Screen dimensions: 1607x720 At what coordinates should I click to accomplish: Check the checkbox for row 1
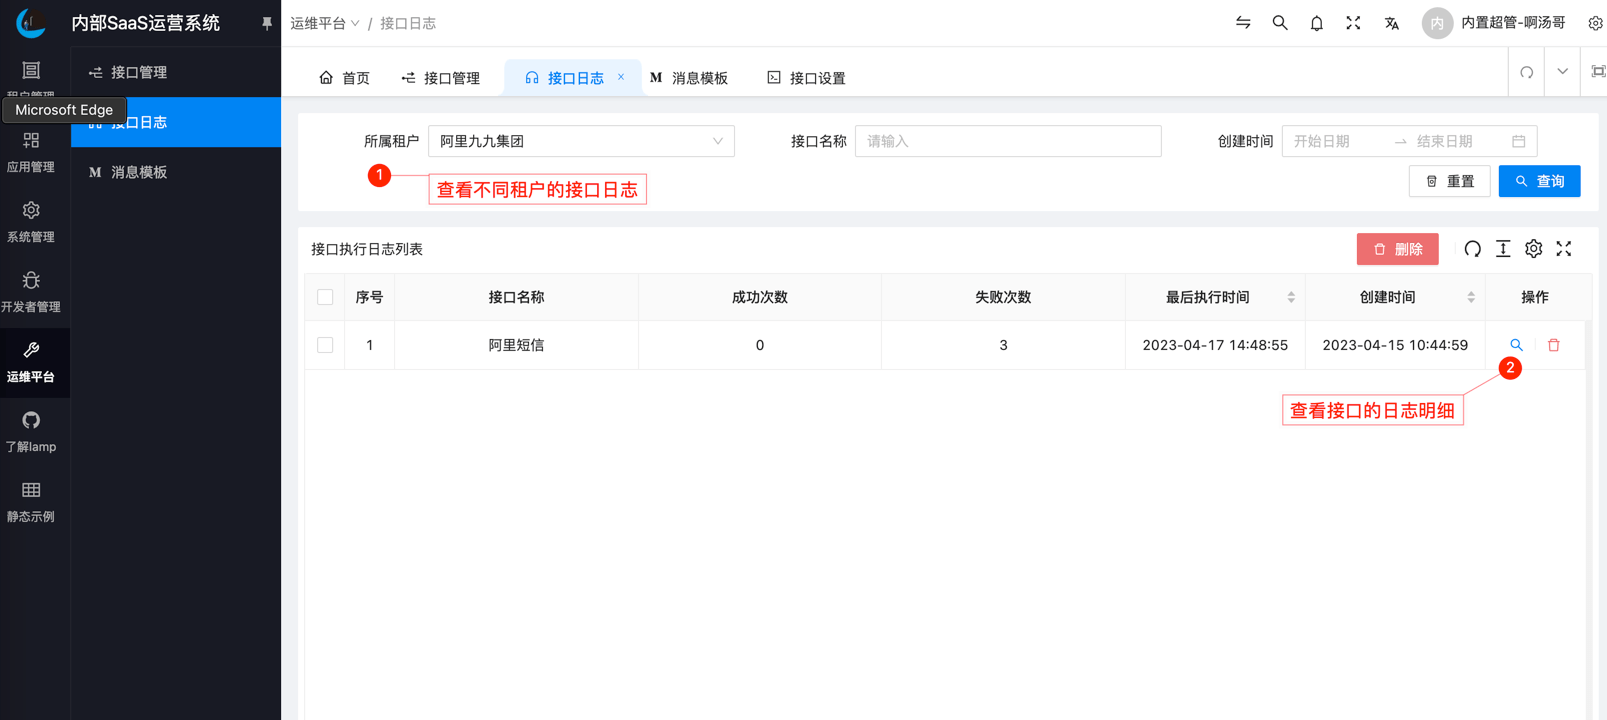pos(325,345)
